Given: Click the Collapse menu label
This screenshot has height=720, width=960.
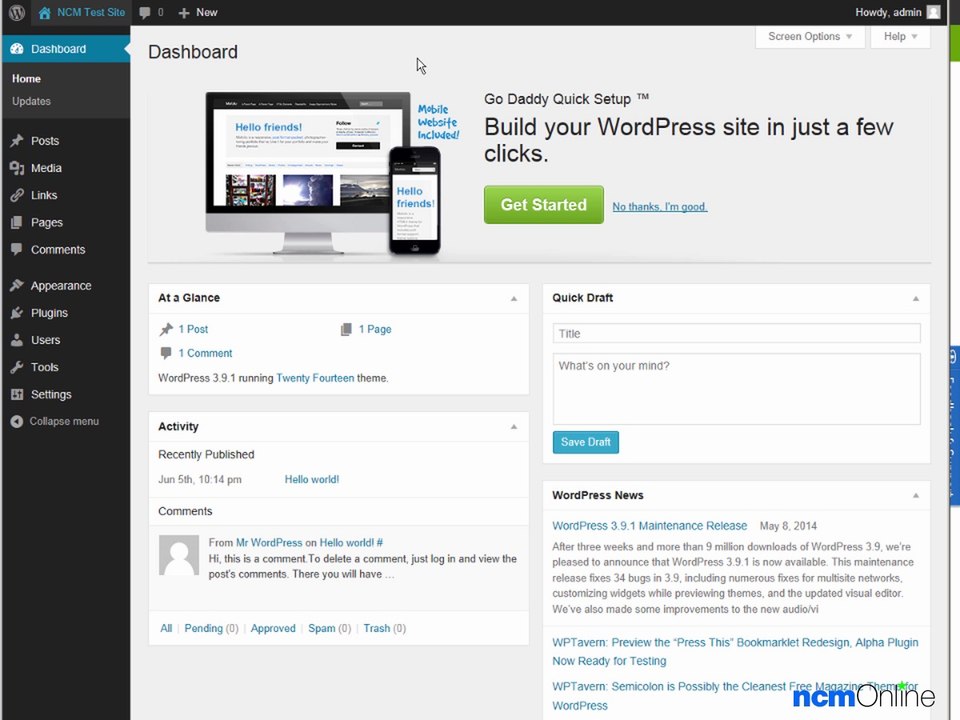Looking at the screenshot, I should pyautogui.click(x=64, y=421).
